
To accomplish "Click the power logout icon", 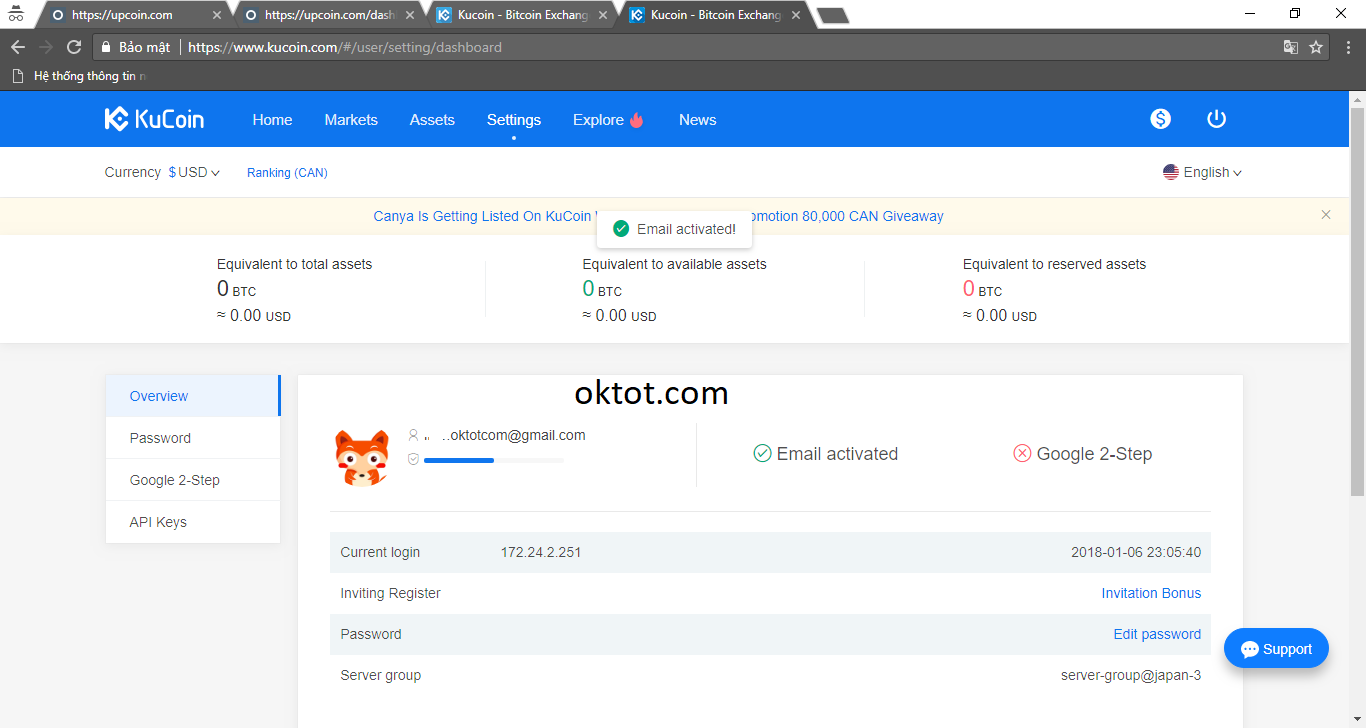I will [1216, 119].
